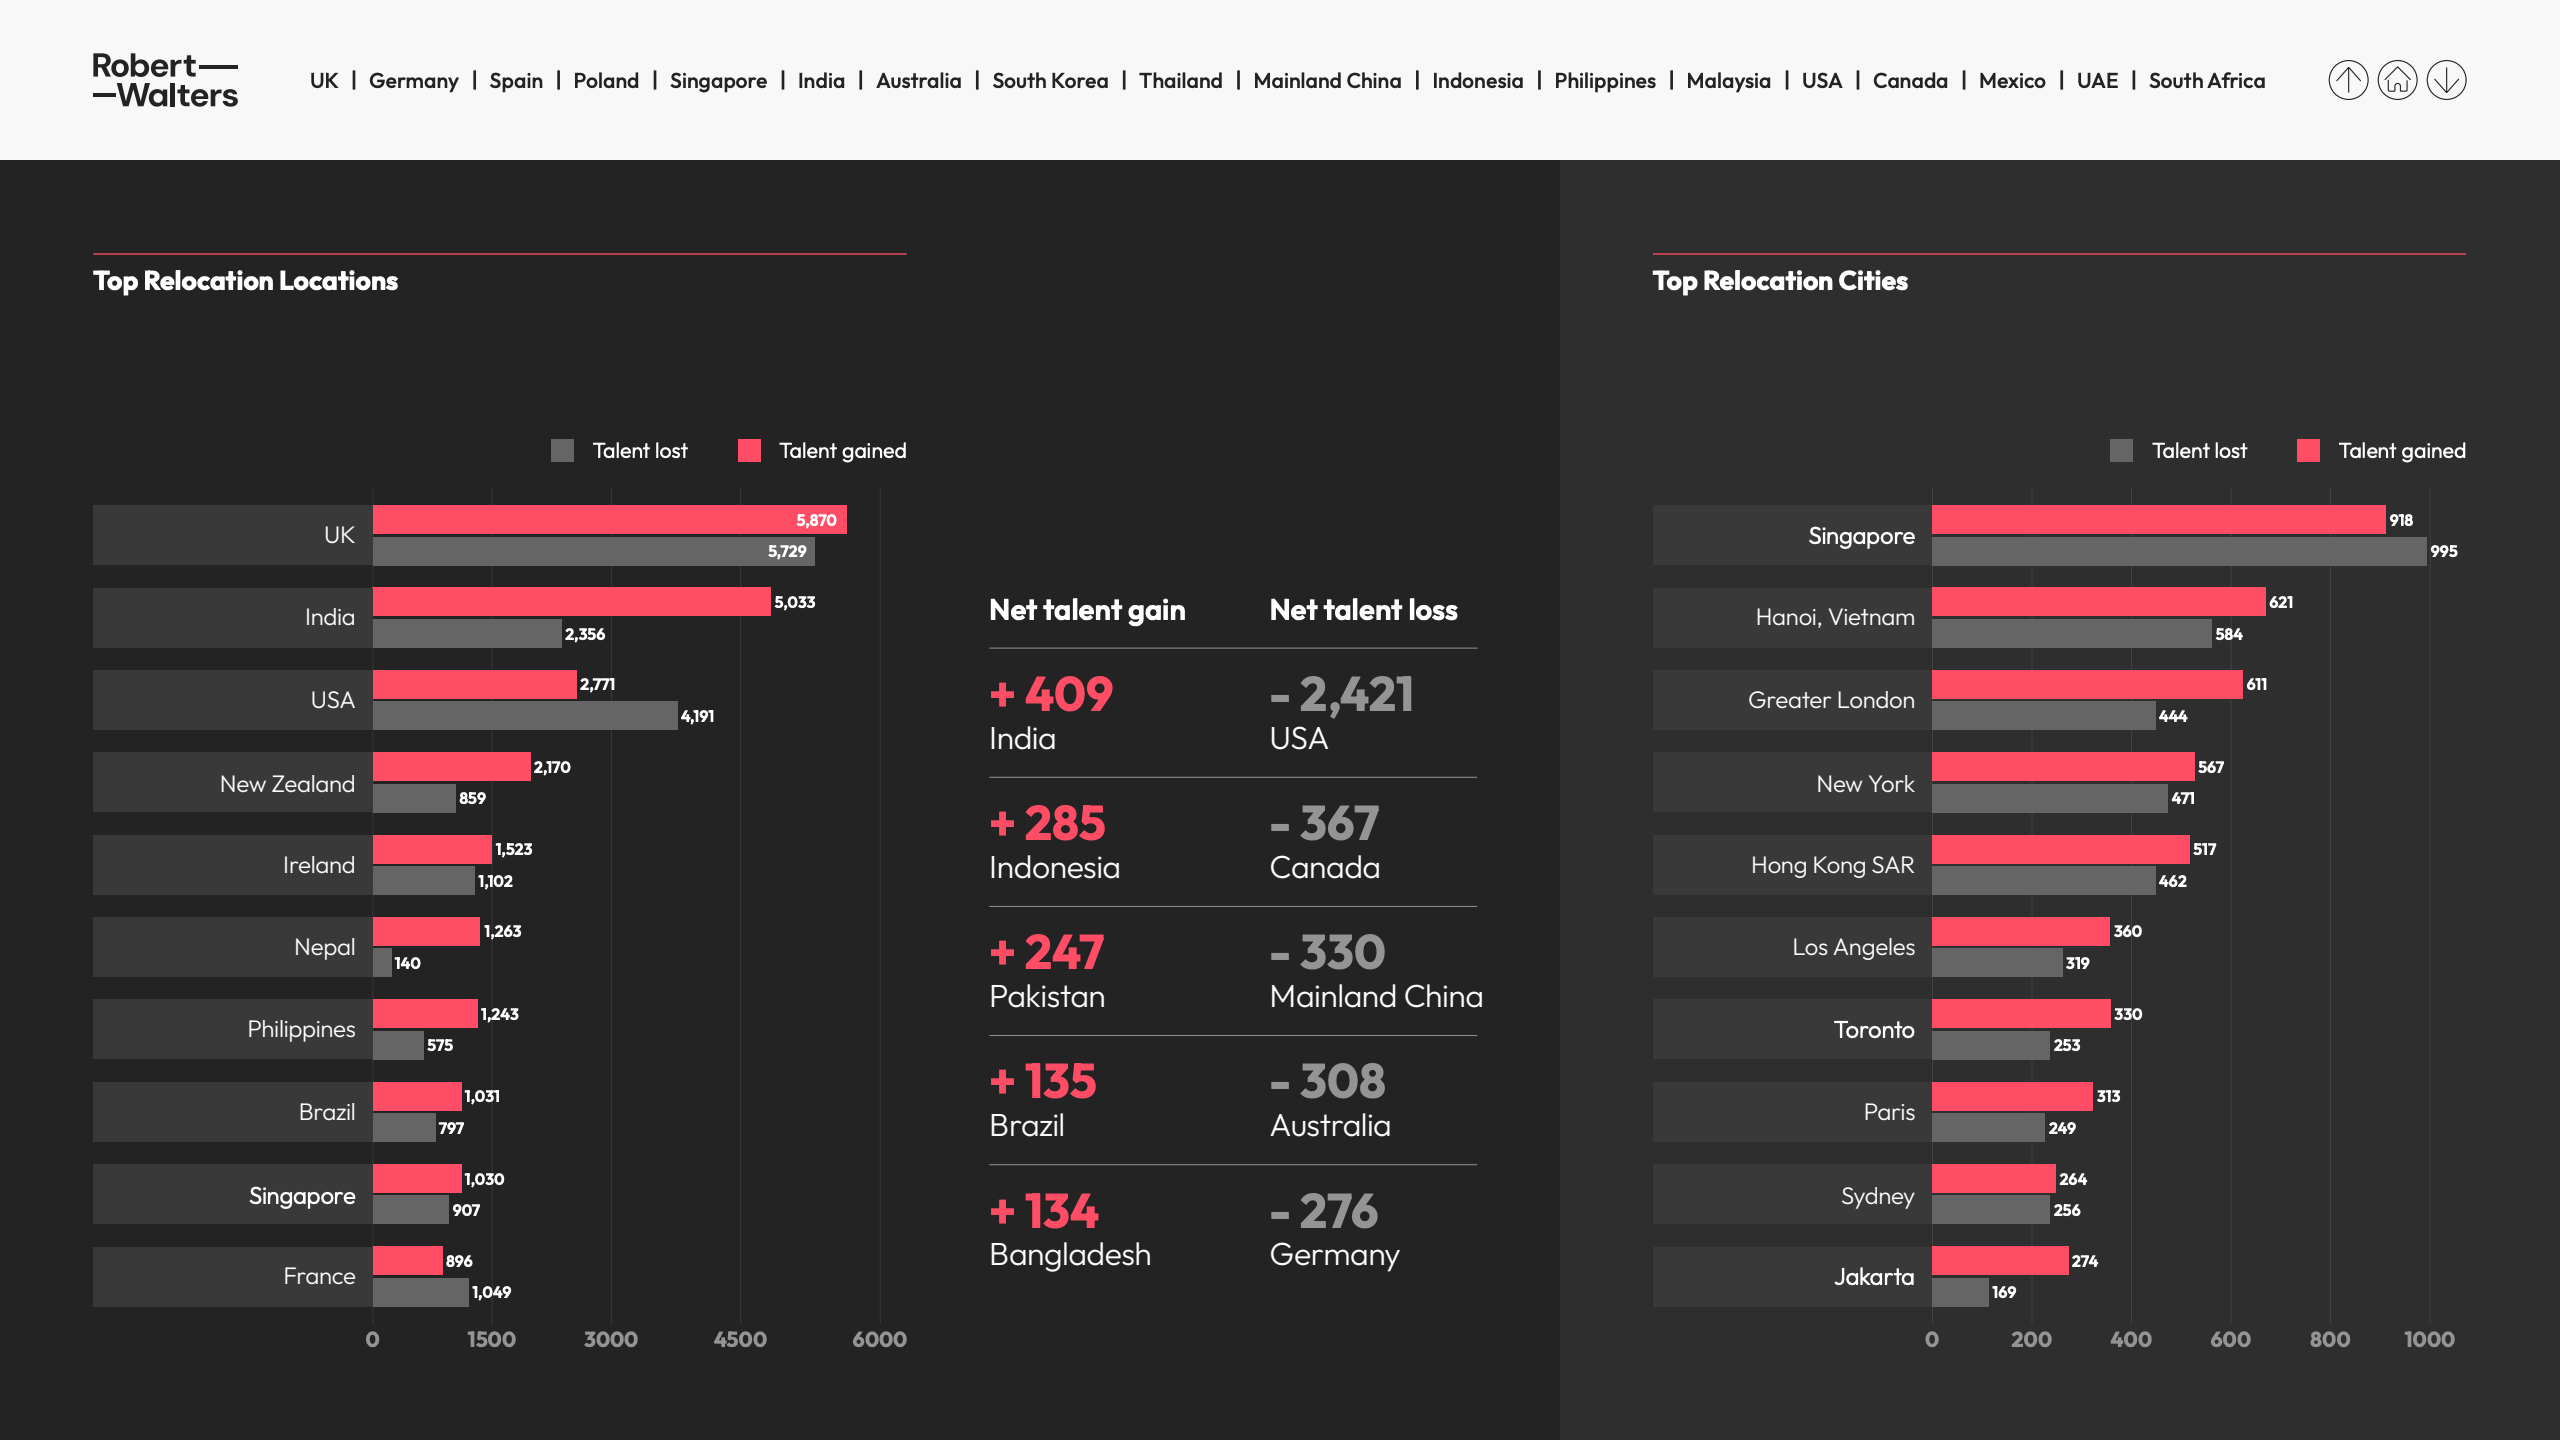This screenshot has width=2560, height=1440.
Task: Jump to the UAE section
Action: [2097, 81]
